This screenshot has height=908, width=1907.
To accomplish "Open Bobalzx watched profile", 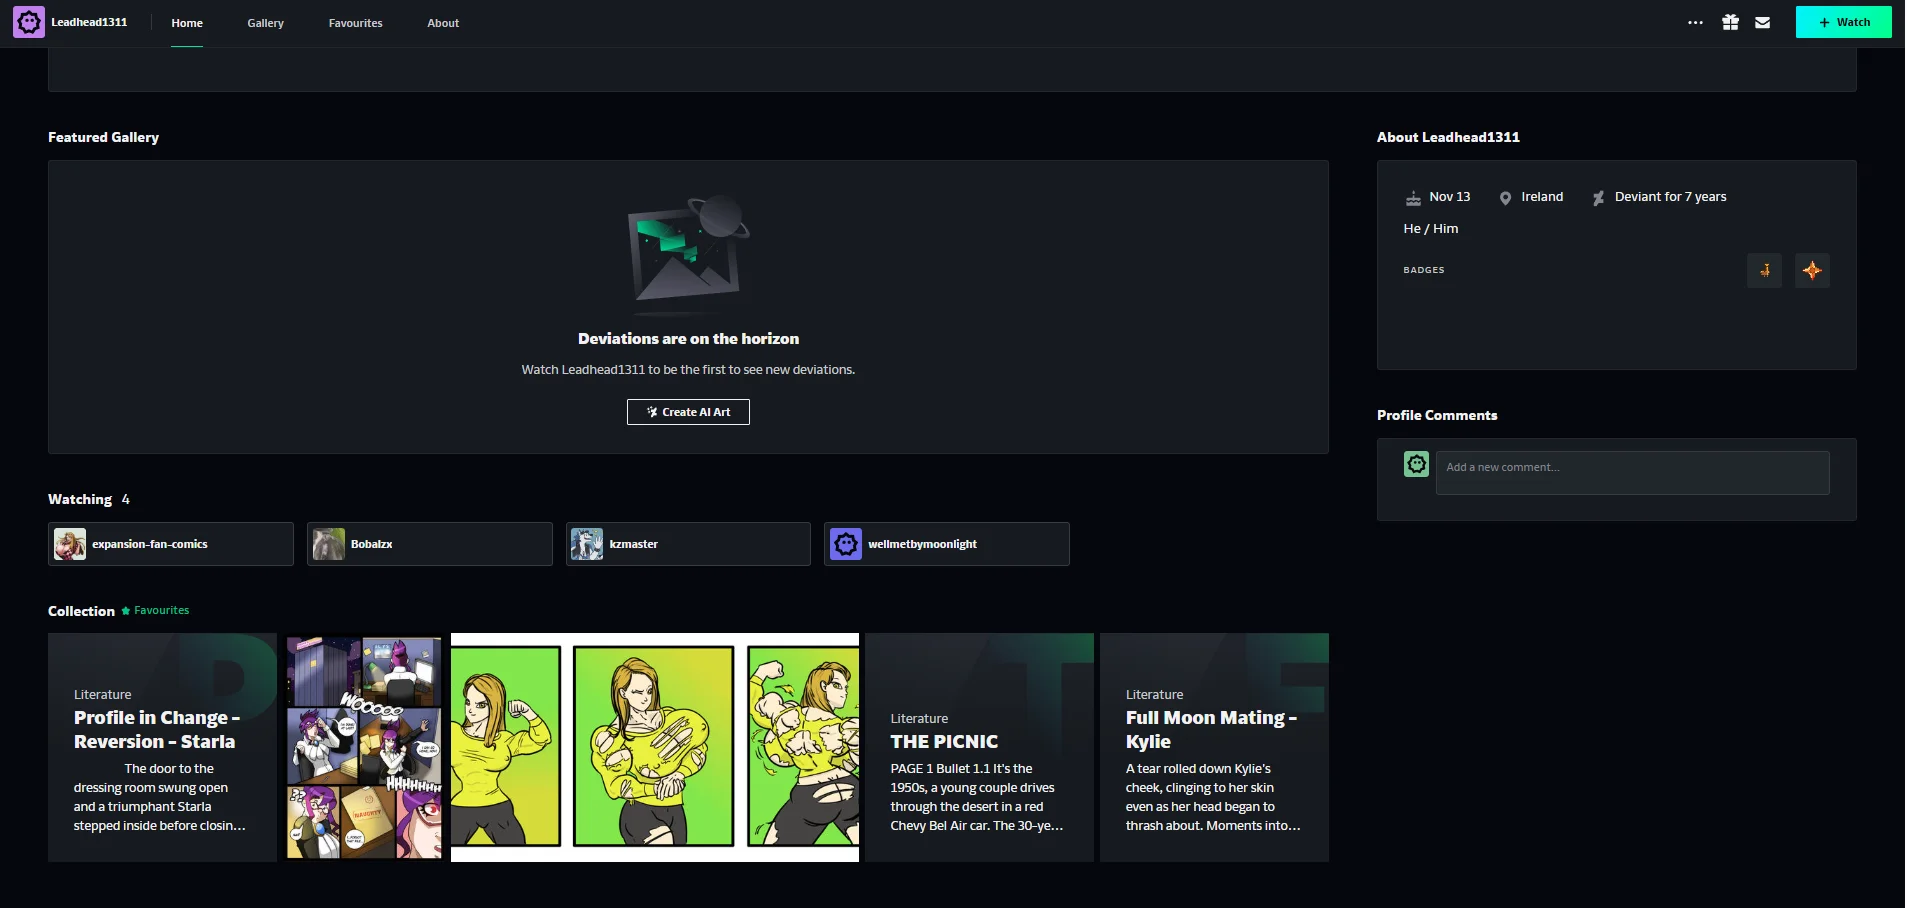I will coord(430,544).
